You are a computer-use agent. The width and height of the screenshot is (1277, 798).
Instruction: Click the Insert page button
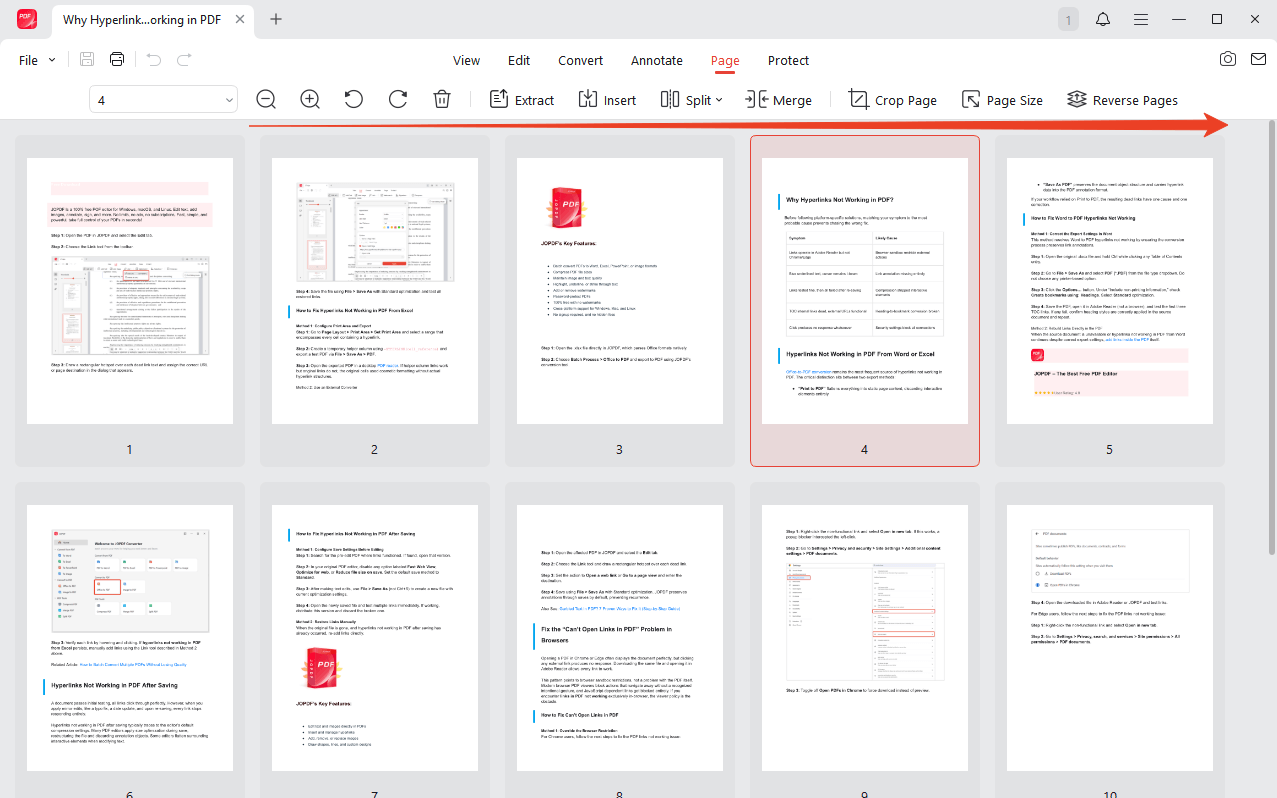[x=607, y=100]
